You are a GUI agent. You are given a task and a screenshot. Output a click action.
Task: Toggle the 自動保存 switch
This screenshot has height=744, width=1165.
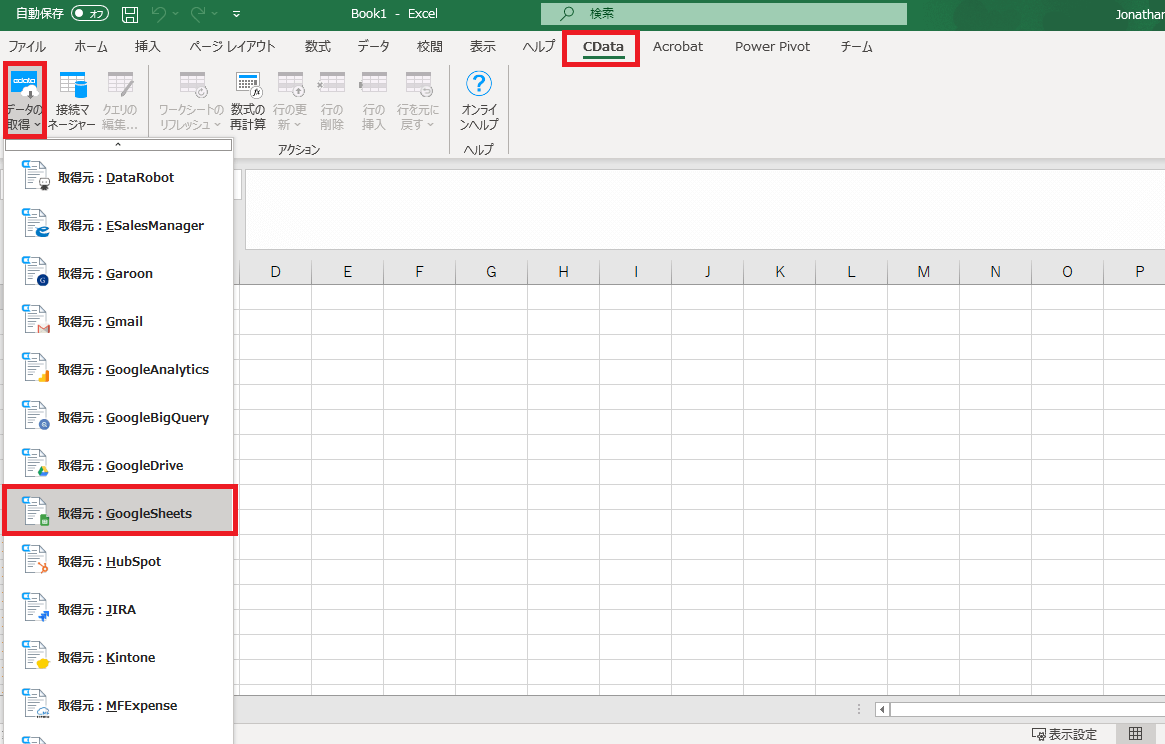(x=90, y=13)
